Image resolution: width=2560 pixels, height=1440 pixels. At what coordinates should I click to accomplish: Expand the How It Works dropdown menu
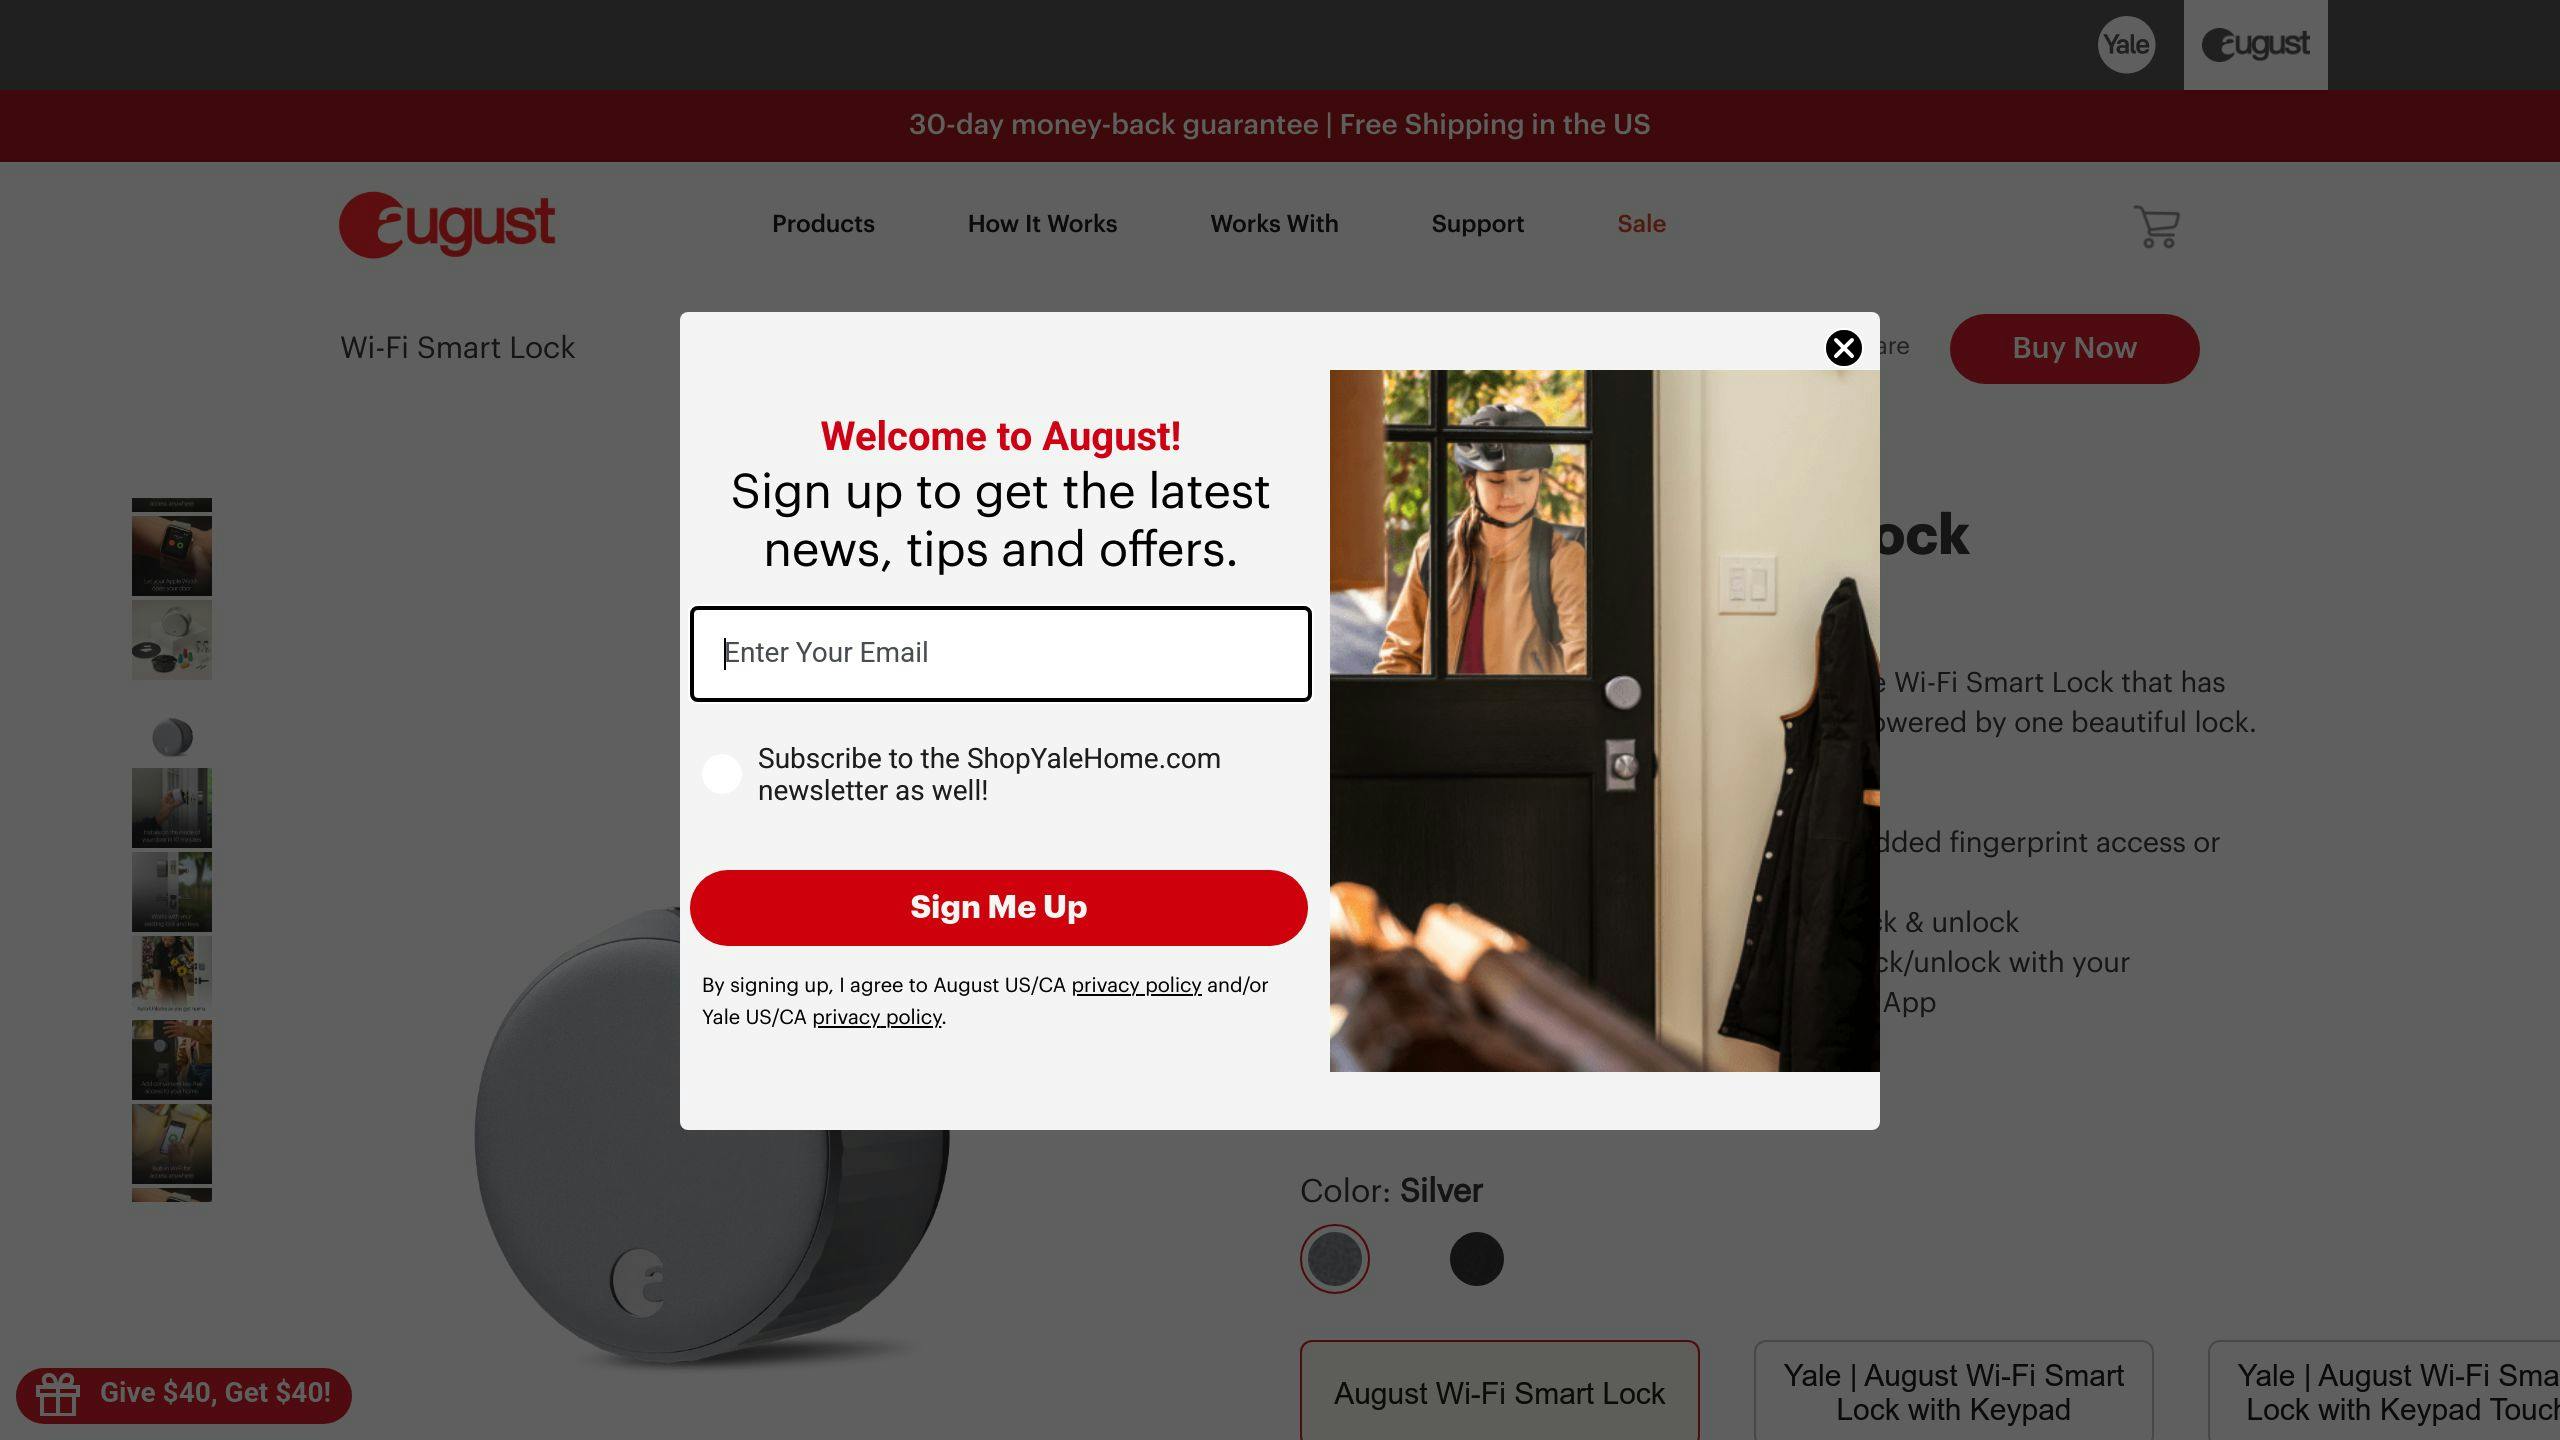tap(1043, 223)
